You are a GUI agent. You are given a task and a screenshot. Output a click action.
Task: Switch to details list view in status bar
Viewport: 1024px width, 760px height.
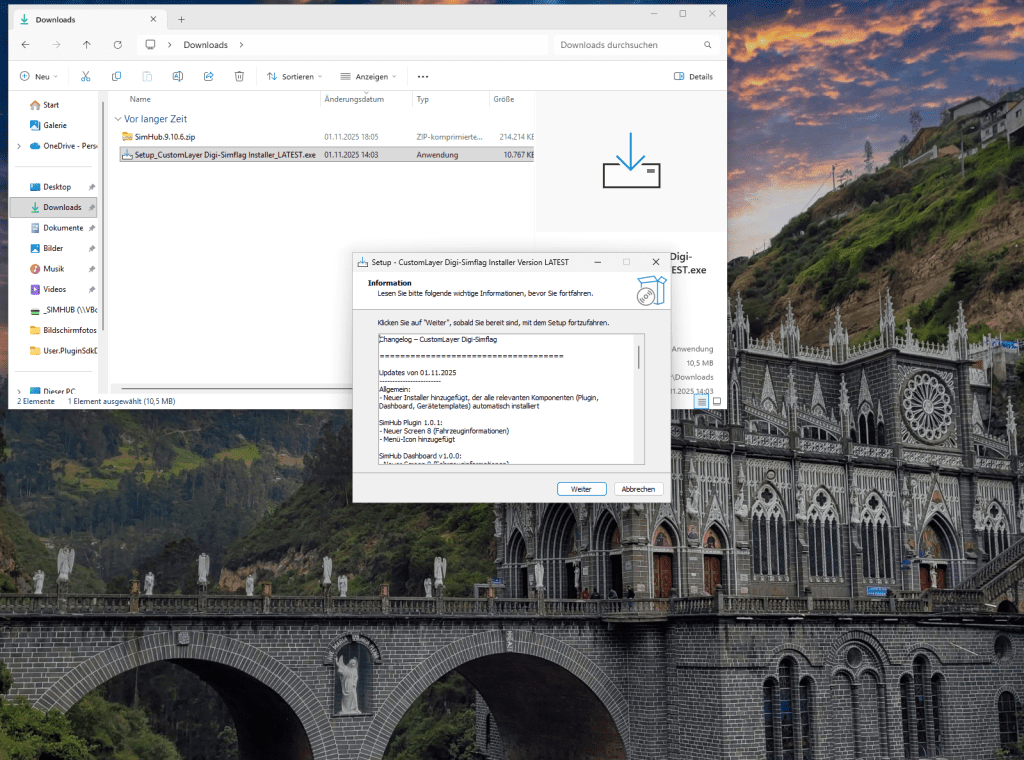tap(702, 401)
